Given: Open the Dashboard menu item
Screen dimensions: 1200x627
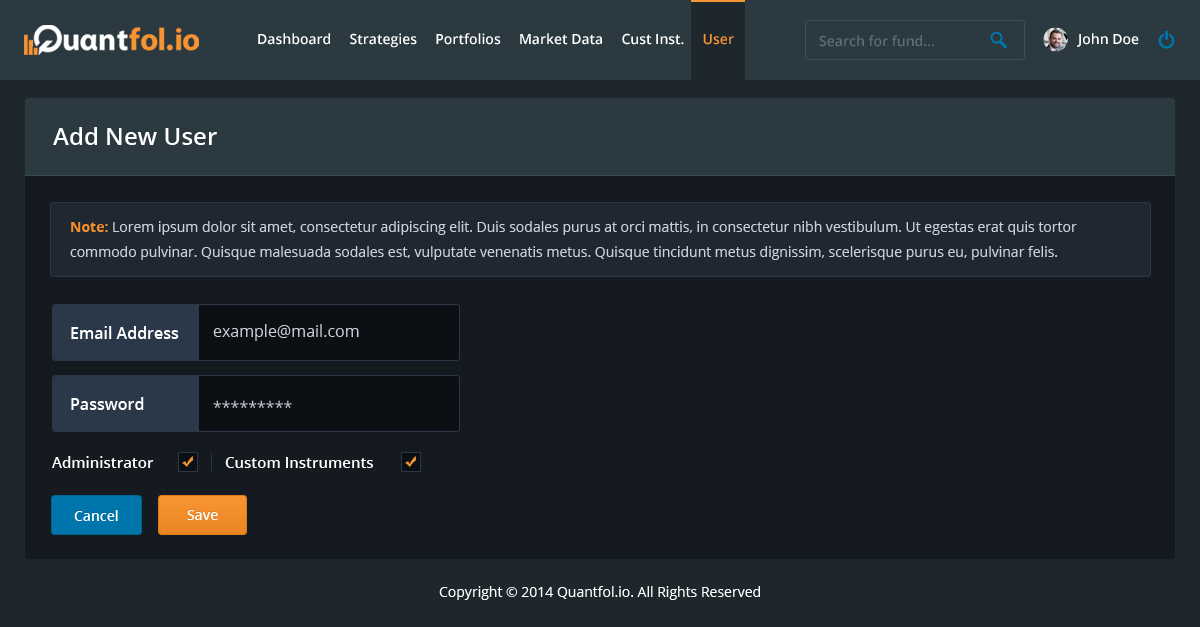Looking at the screenshot, I should 294,40.
